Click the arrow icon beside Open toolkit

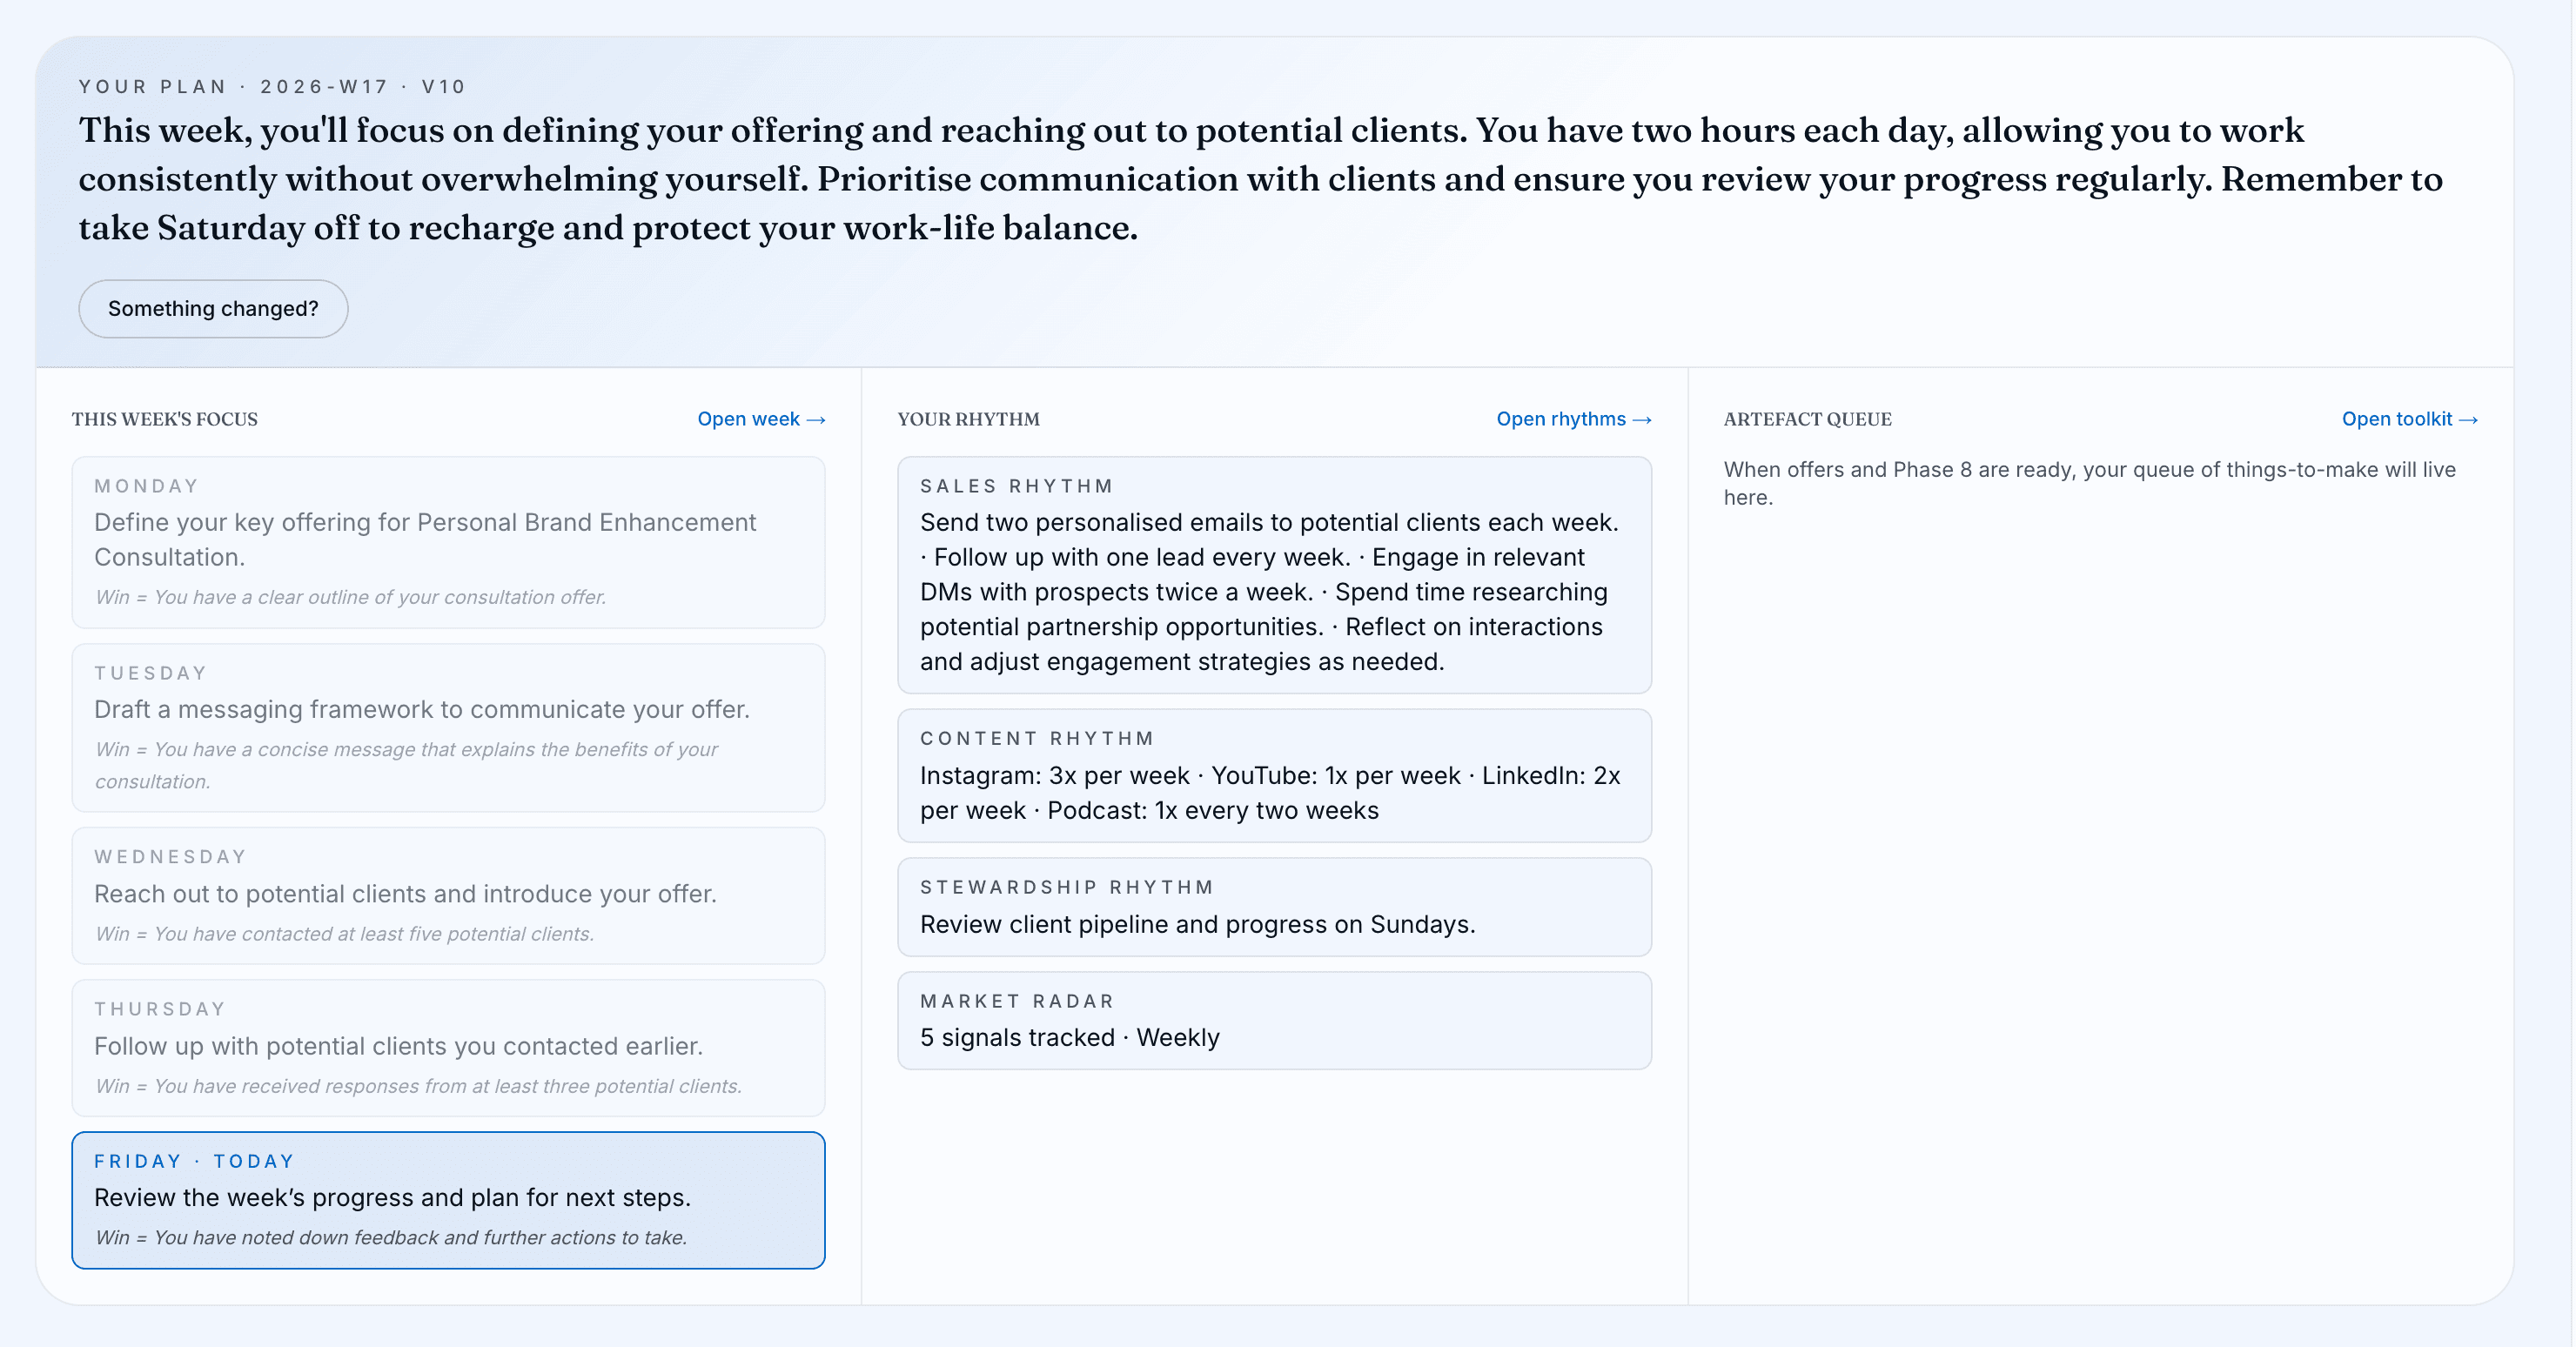tap(2468, 420)
